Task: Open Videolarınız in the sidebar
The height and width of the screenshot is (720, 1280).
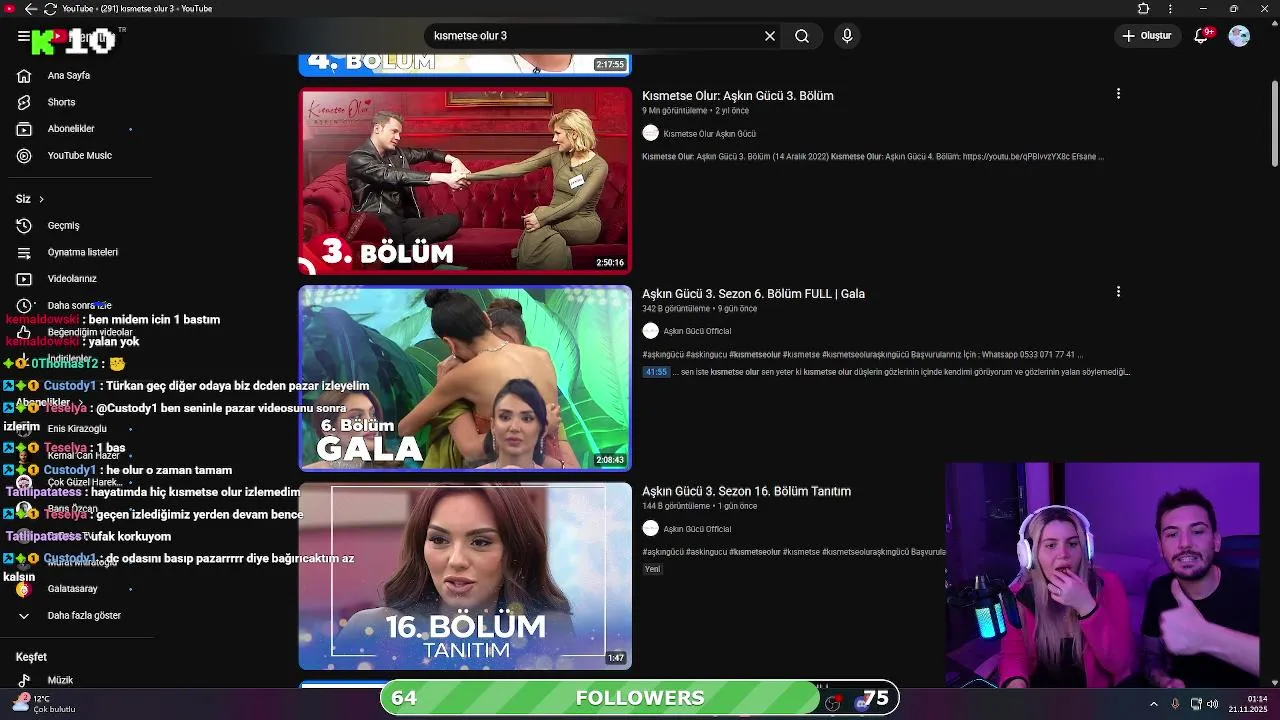Action: click(72, 279)
